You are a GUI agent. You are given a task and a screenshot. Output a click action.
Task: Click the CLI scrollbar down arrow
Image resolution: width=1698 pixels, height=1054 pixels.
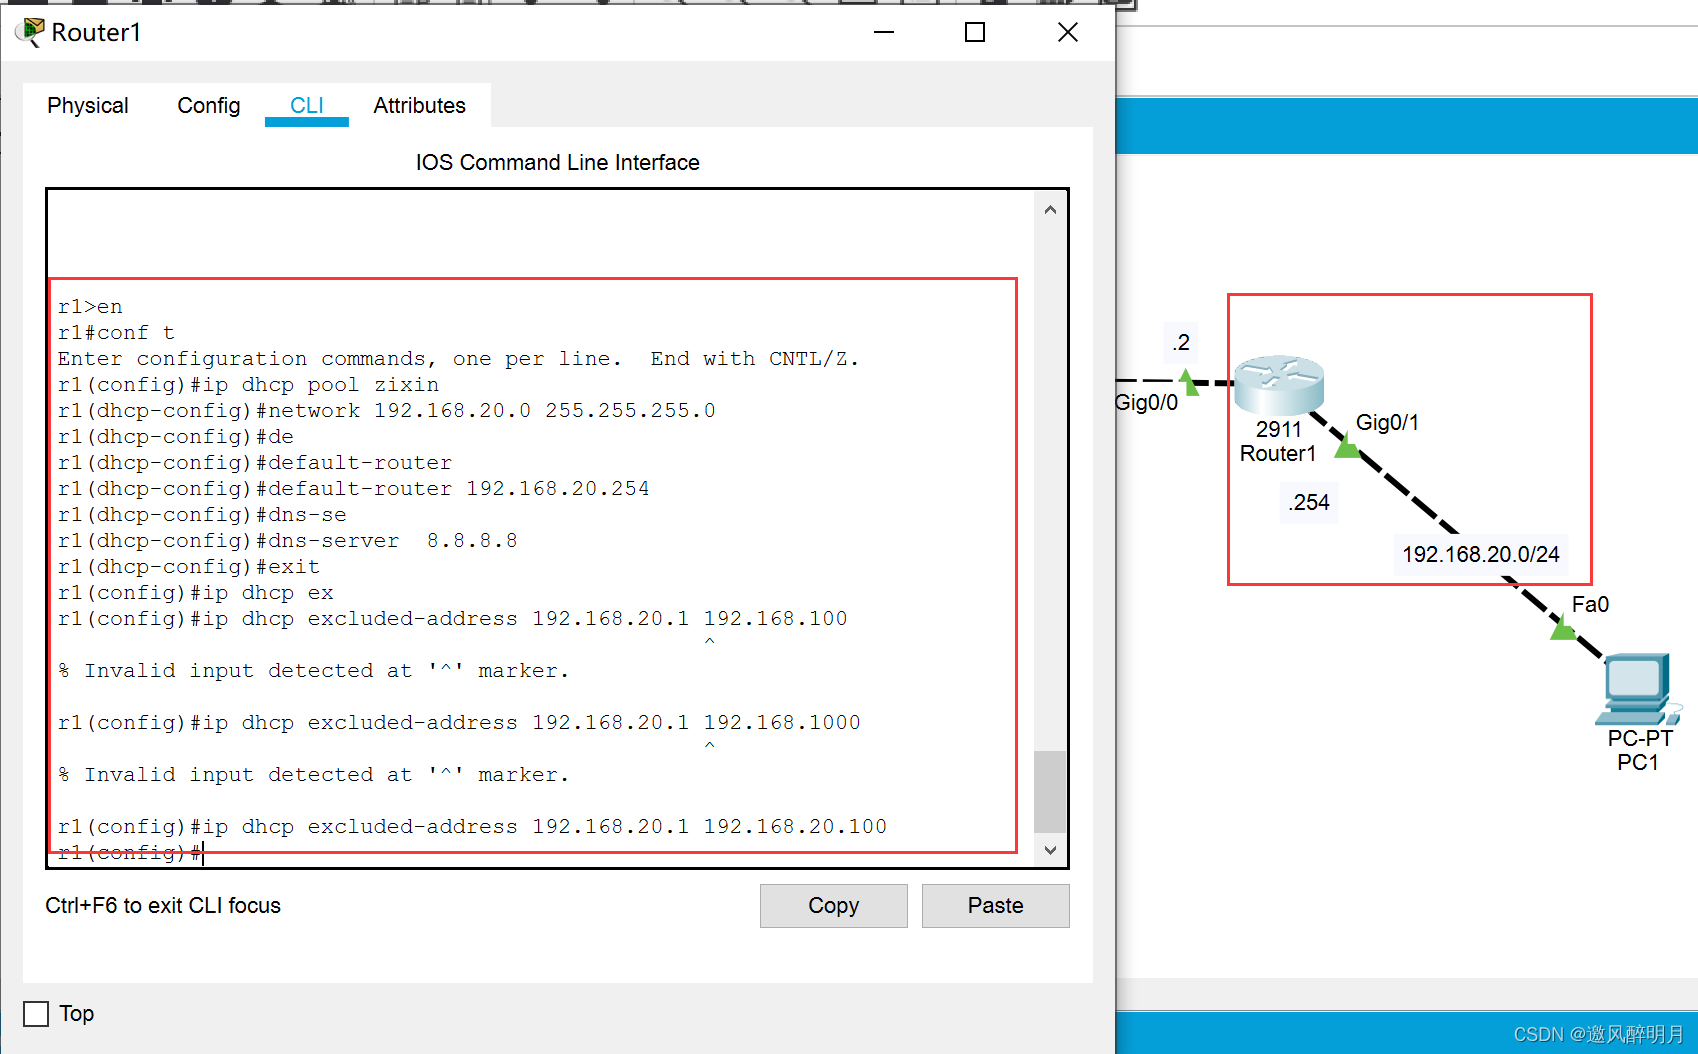1050,850
